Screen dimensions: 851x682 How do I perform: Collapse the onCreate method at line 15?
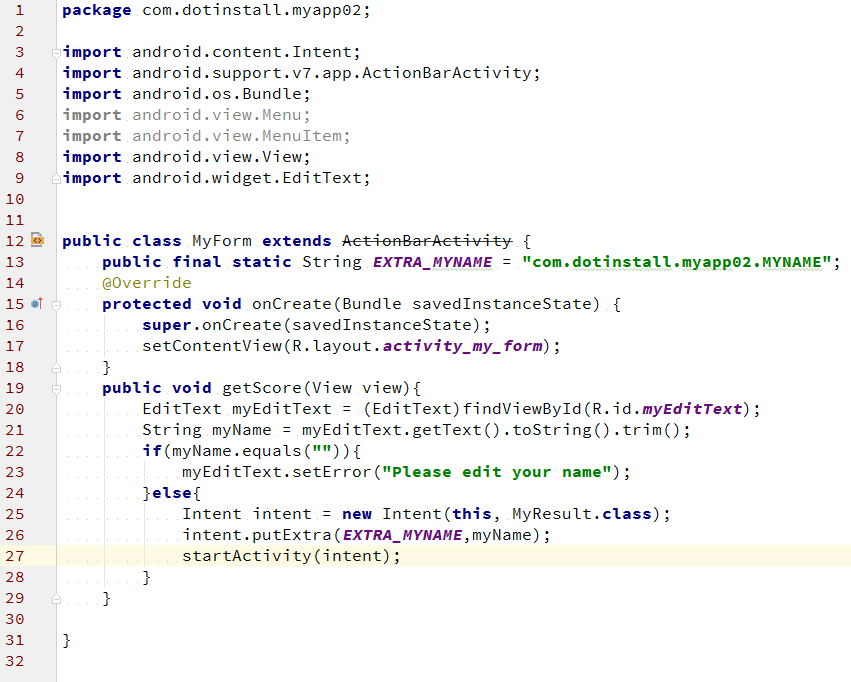(56, 305)
